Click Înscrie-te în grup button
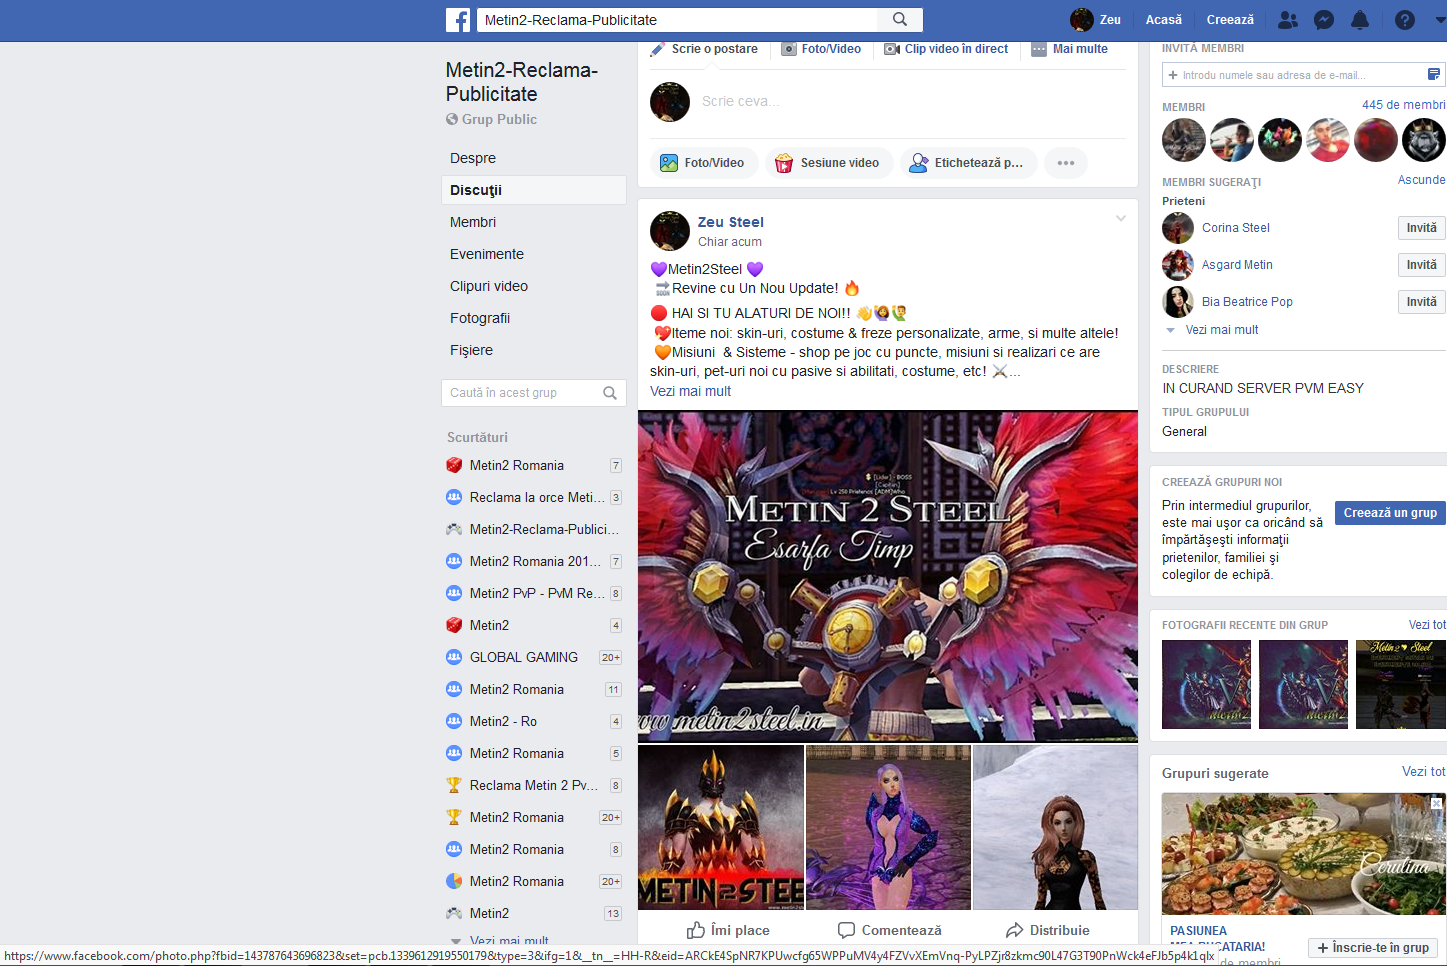This screenshot has width=1447, height=966. (1373, 948)
